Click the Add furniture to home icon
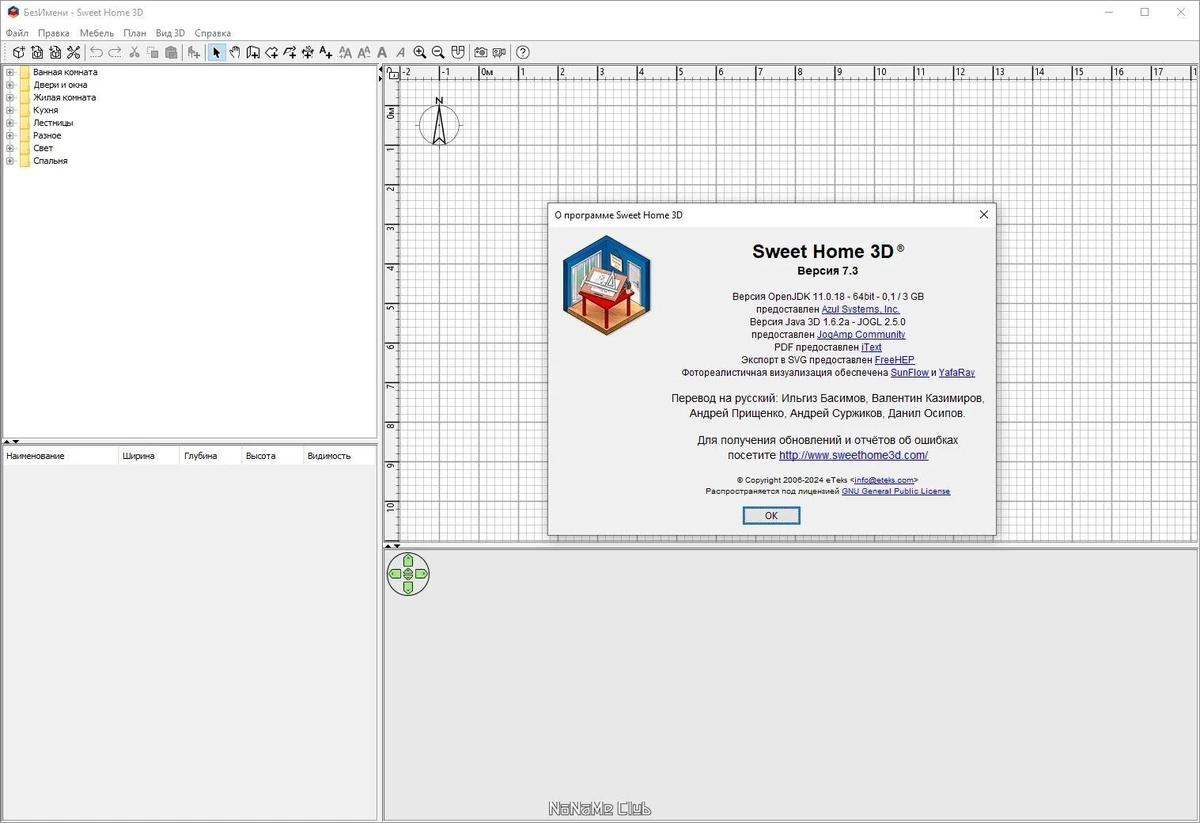 193,52
